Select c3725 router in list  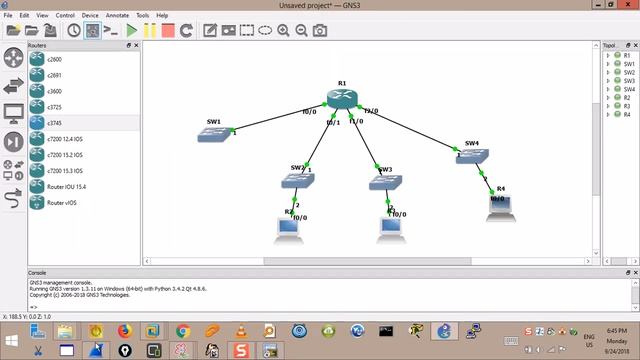tap(84, 107)
